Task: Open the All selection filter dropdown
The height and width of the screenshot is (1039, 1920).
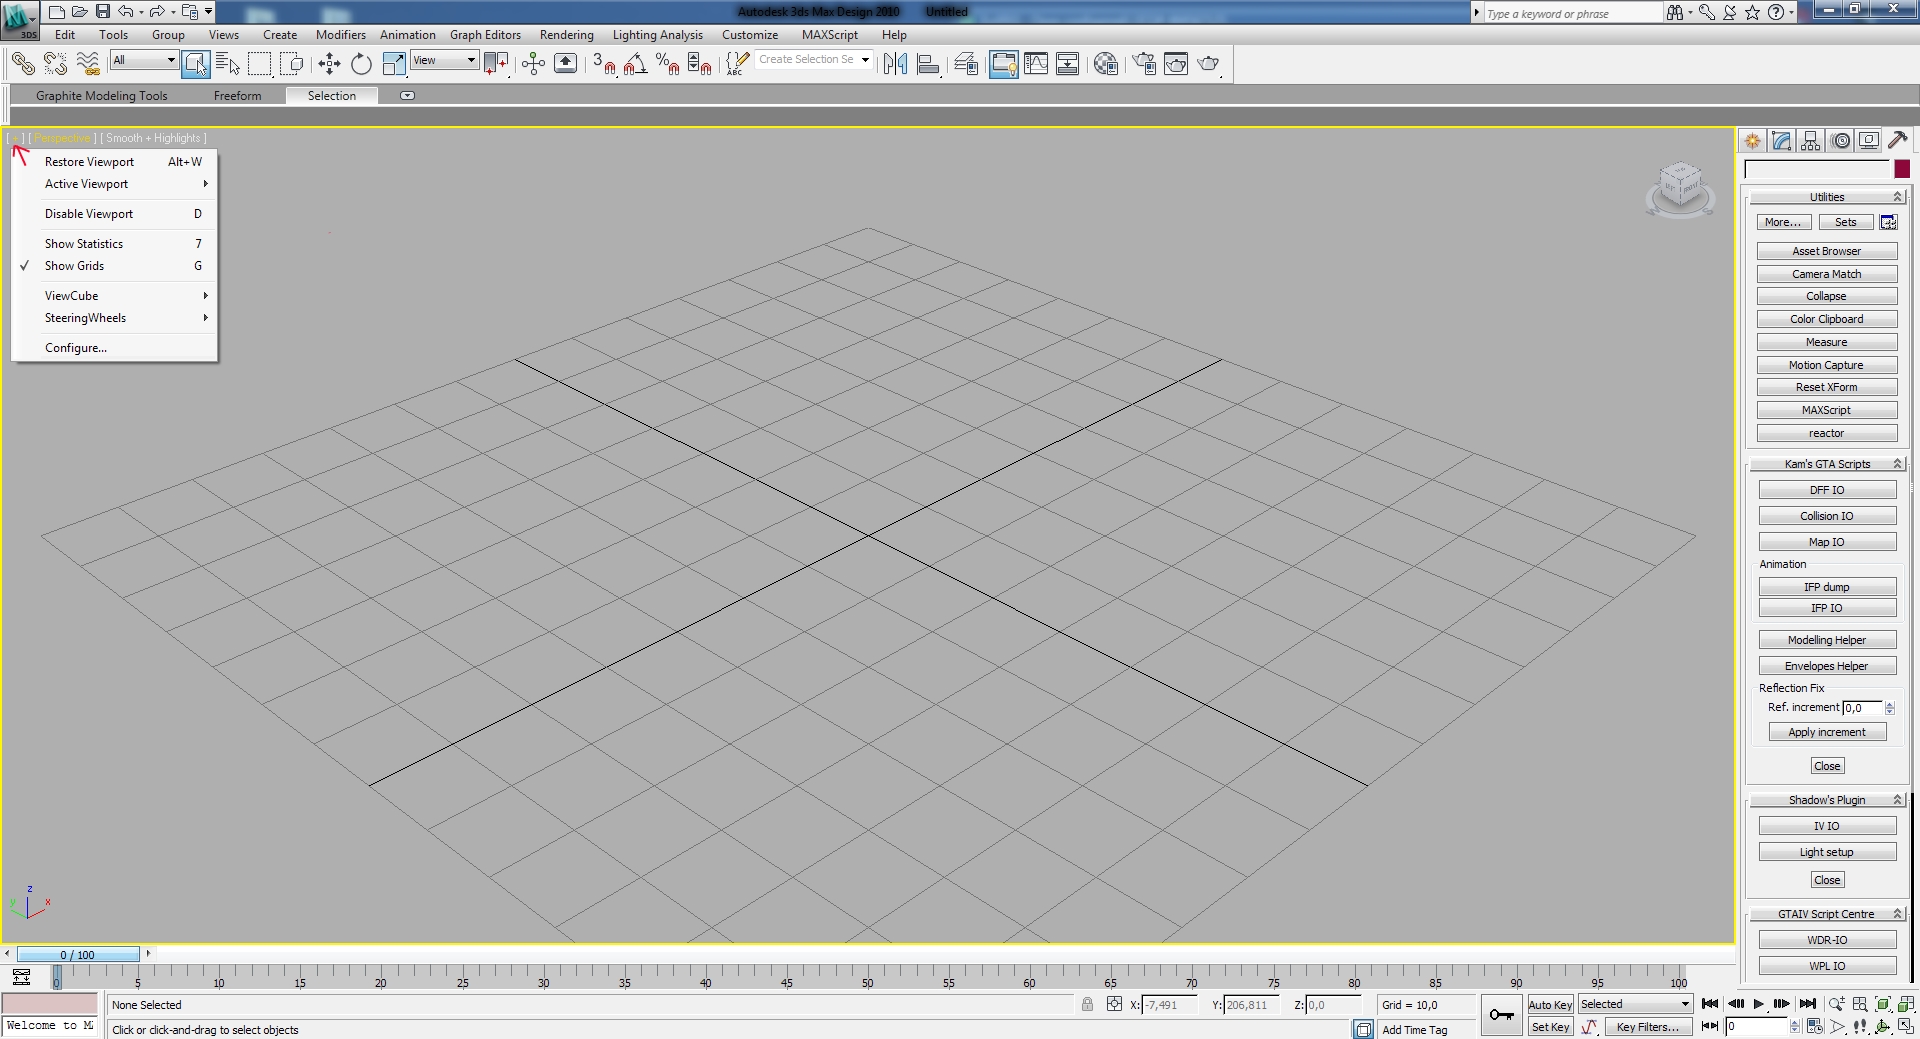Action: click(144, 60)
